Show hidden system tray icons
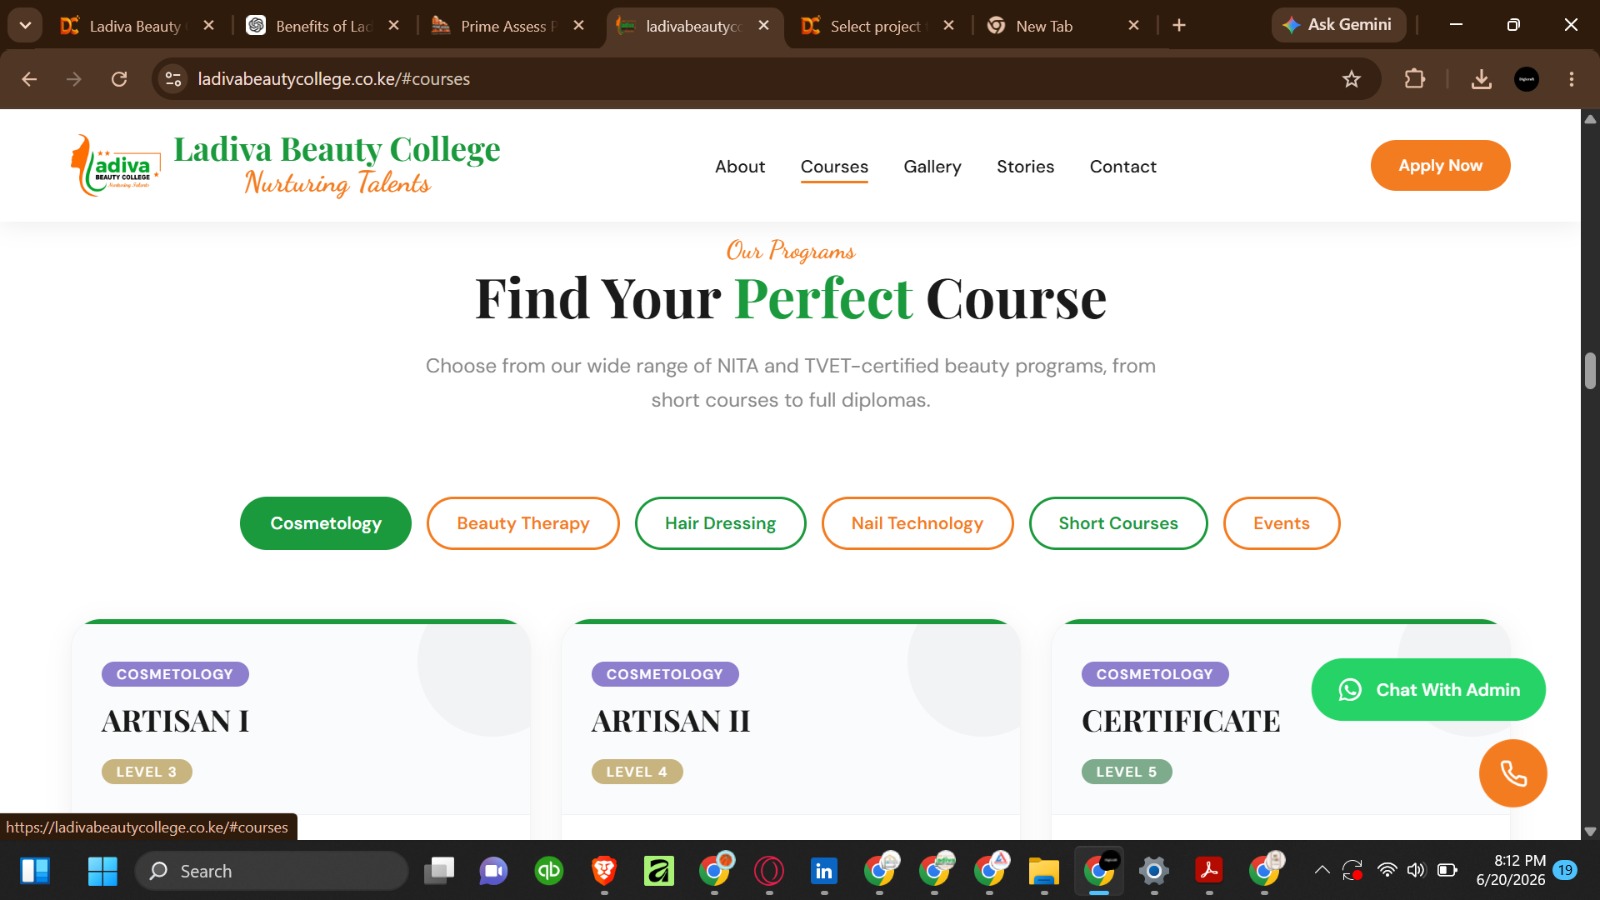Image resolution: width=1600 pixels, height=900 pixels. (1322, 870)
